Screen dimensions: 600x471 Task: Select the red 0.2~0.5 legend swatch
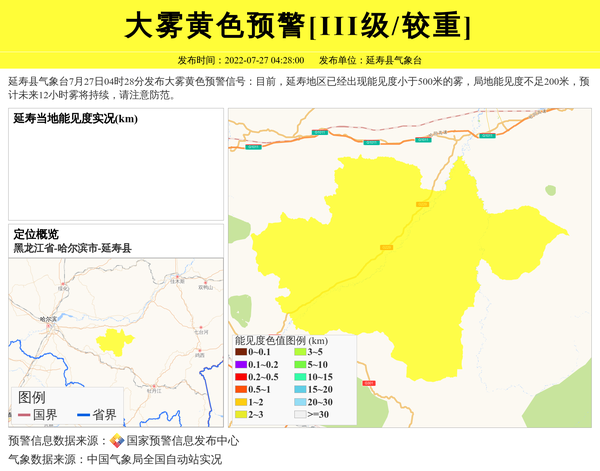(x=241, y=377)
